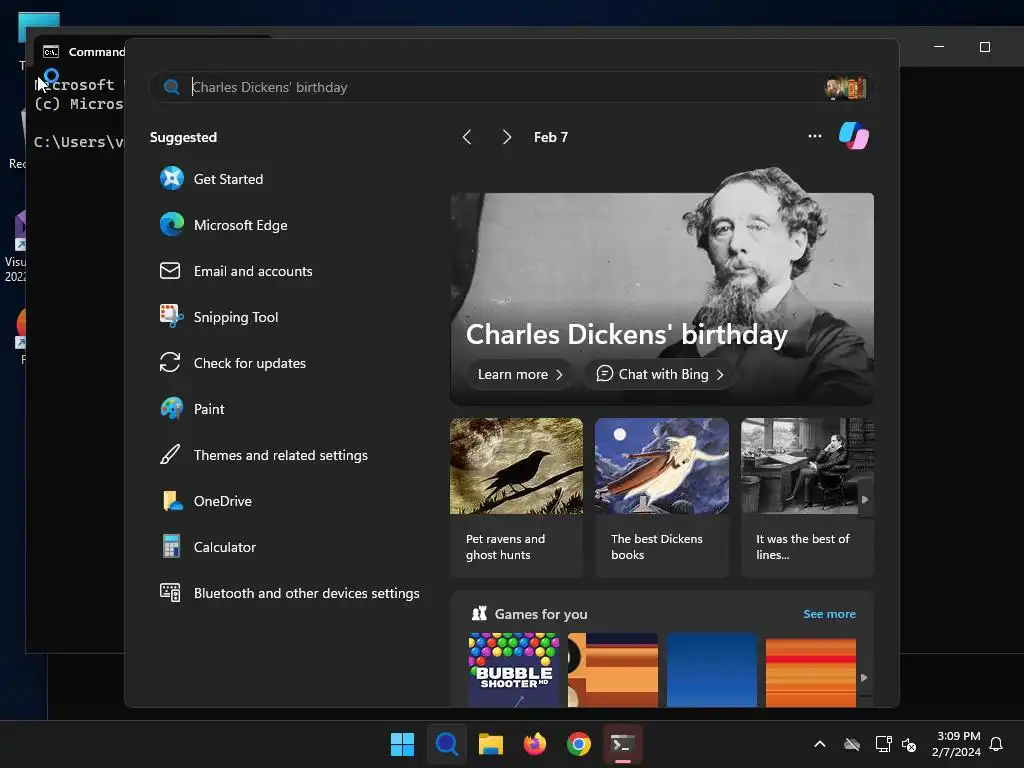Open Bubble Shooter HD game
The height and width of the screenshot is (768, 1024).
point(514,669)
